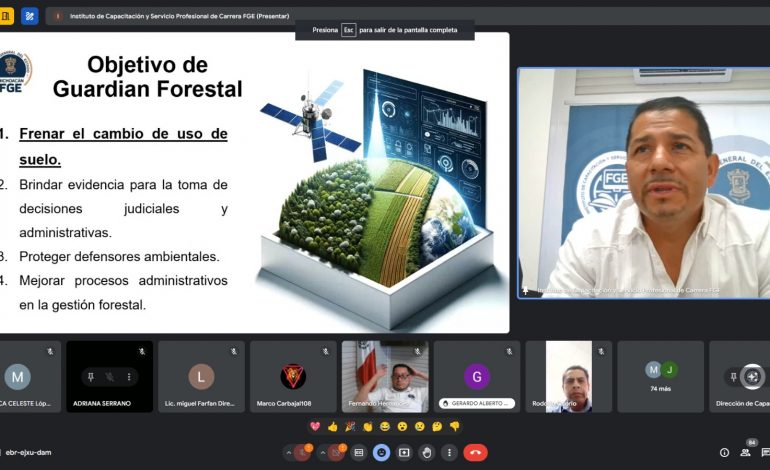Open the in-call chat panel
This screenshot has height=470, width=770.
tap(766, 453)
